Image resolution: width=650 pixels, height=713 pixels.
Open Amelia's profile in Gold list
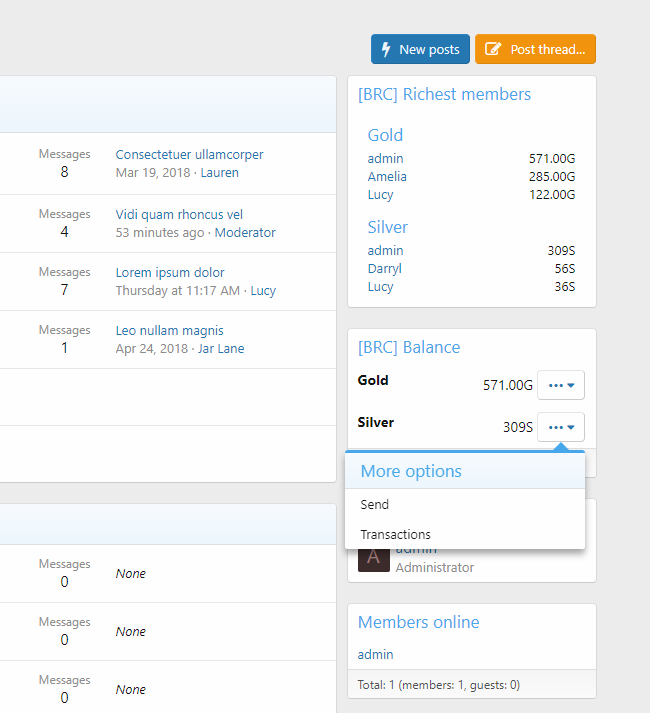click(387, 177)
